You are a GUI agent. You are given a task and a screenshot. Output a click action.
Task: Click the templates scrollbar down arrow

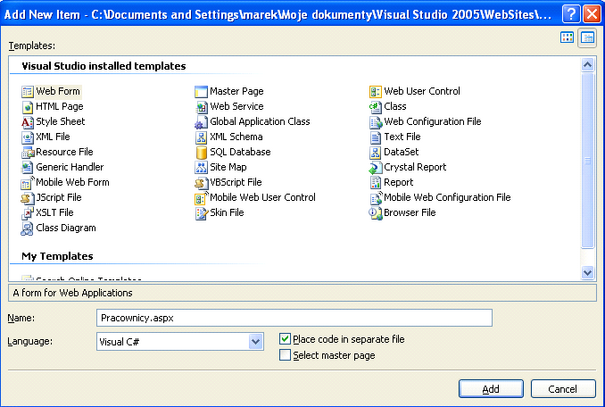[587, 273]
